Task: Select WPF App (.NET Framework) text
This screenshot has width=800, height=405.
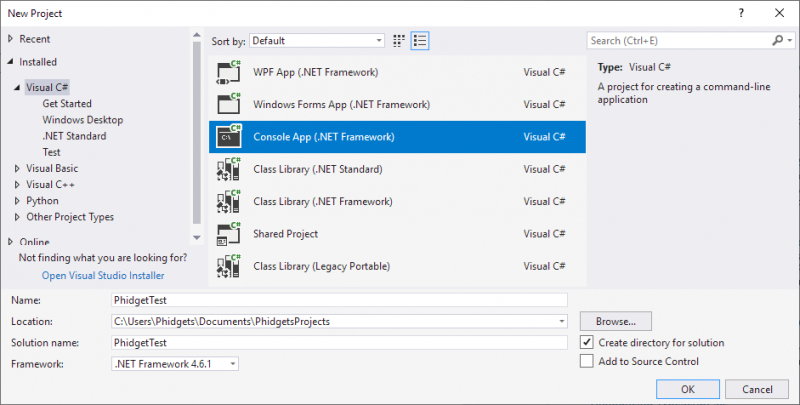Action: pos(316,72)
